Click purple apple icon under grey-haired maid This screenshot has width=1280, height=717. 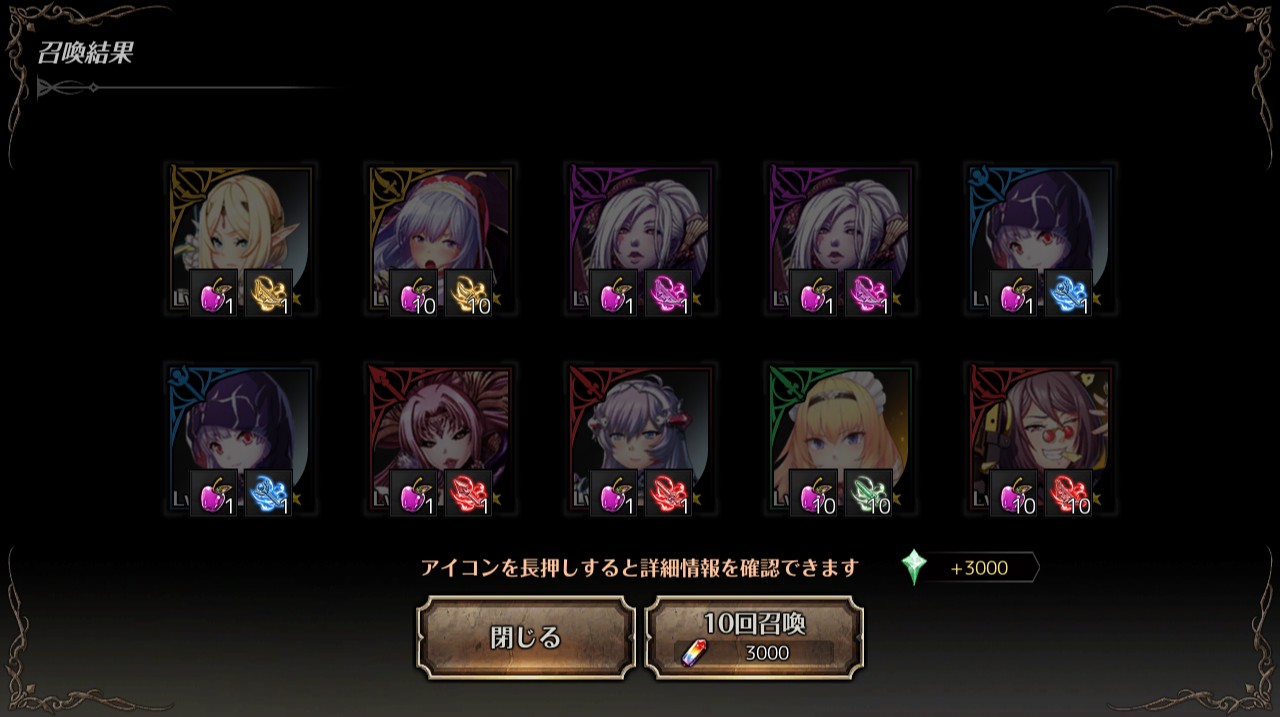614,493
